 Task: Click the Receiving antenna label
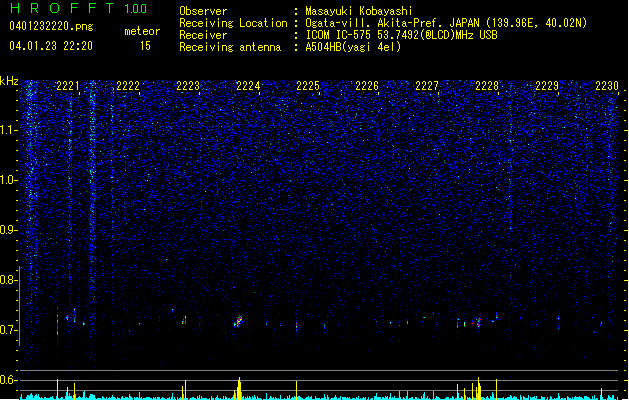click(x=230, y=47)
